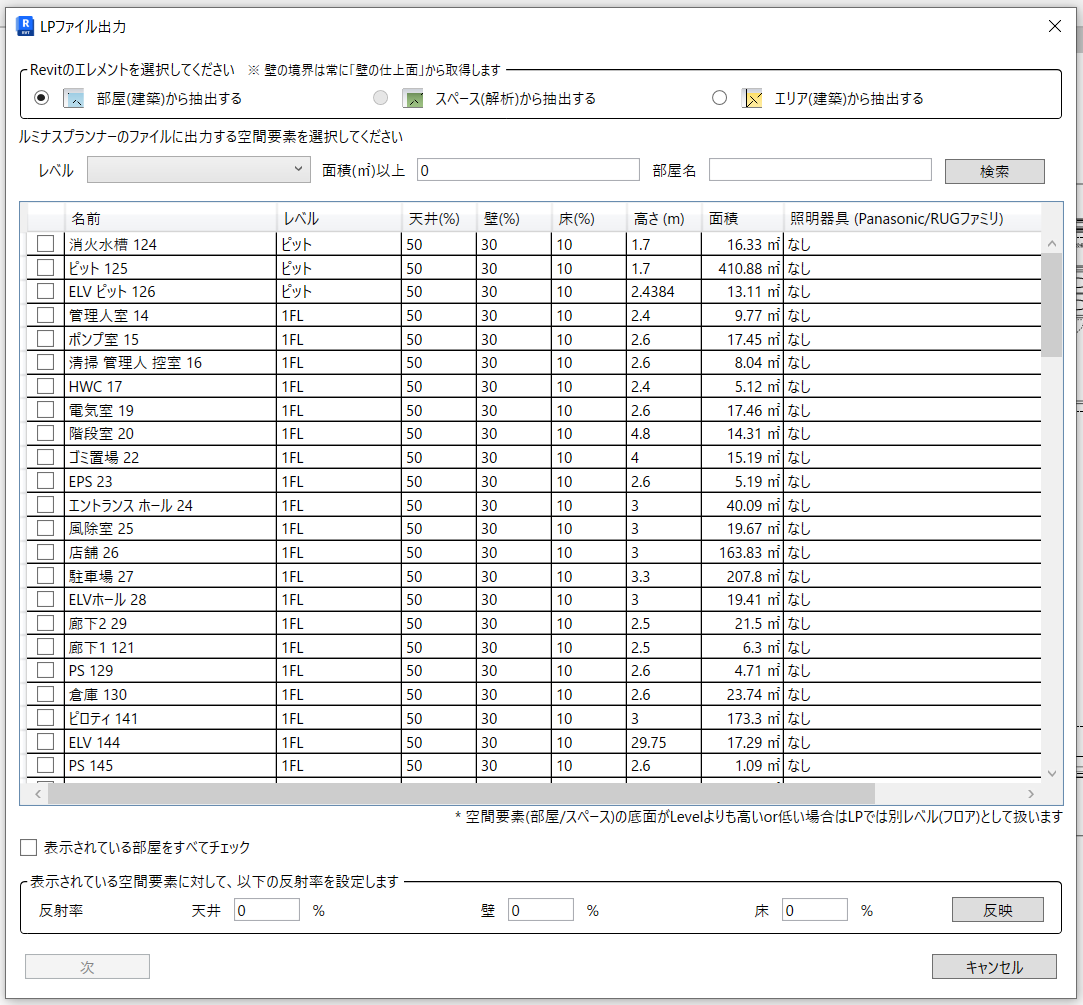Sort by the 名前 column header
The image size is (1083, 1005).
pos(170,218)
